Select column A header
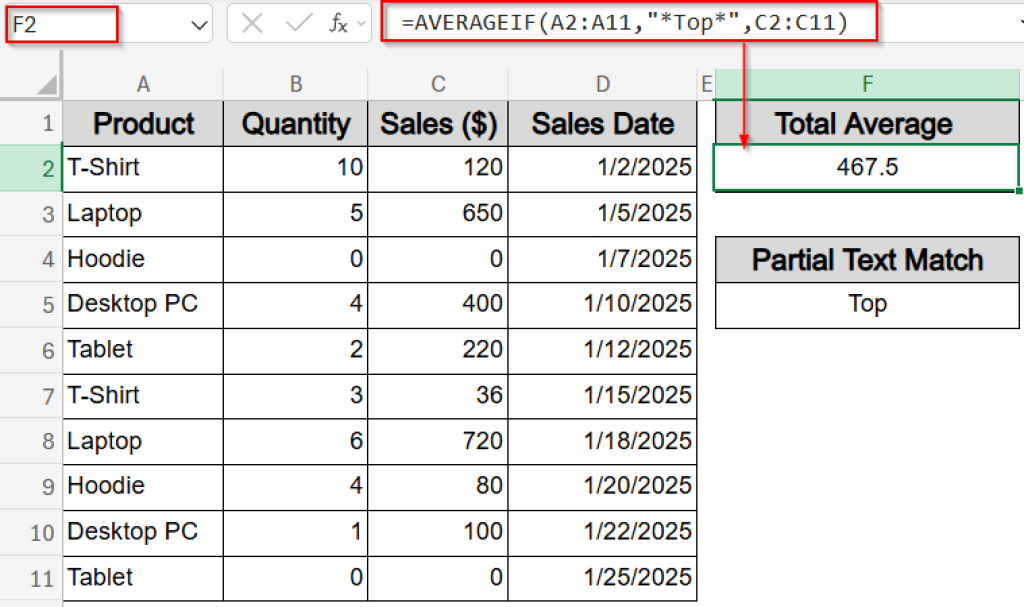 (142, 82)
